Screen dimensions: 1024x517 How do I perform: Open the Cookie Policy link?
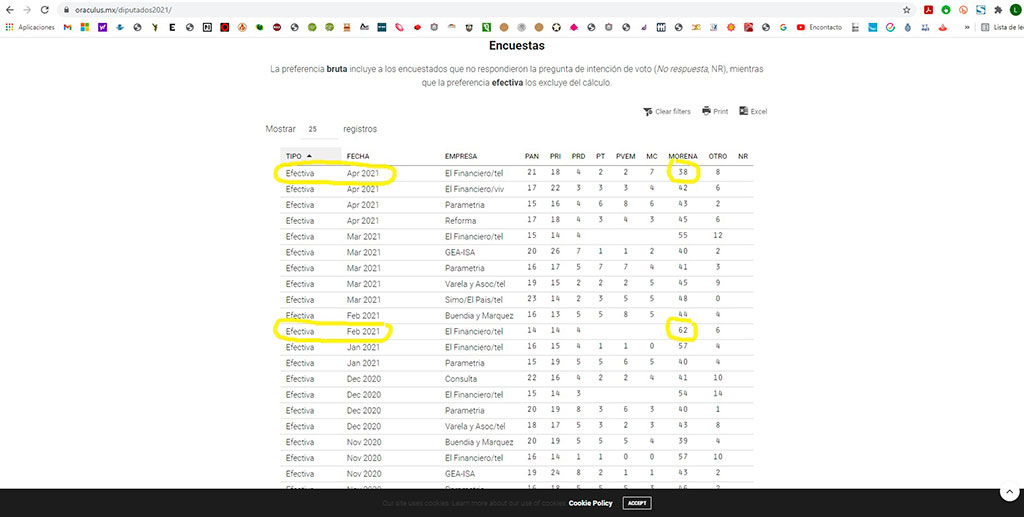[x=590, y=503]
